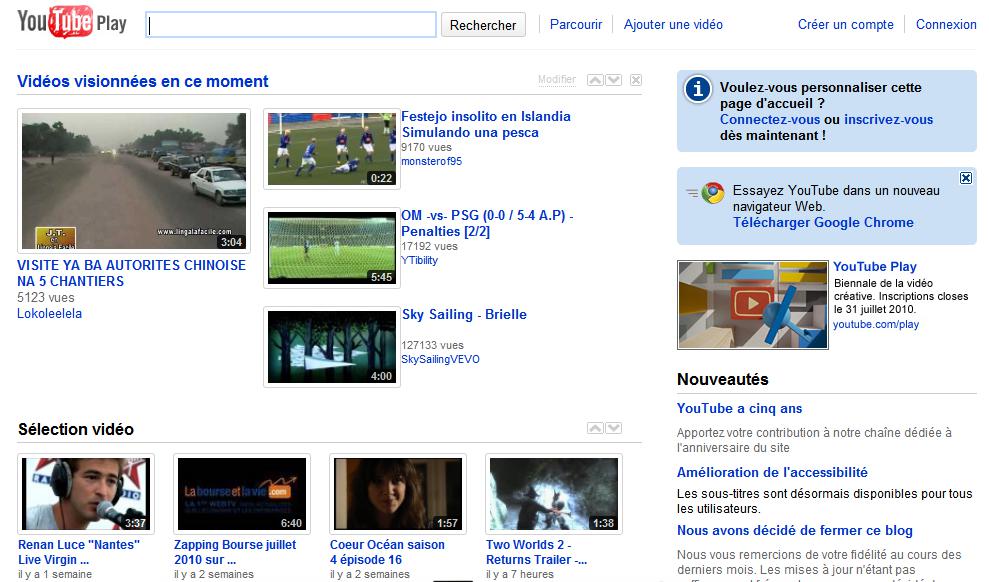This screenshot has width=989, height=582.
Task: Open the YouTube Play biennale thumbnail
Action: point(752,307)
